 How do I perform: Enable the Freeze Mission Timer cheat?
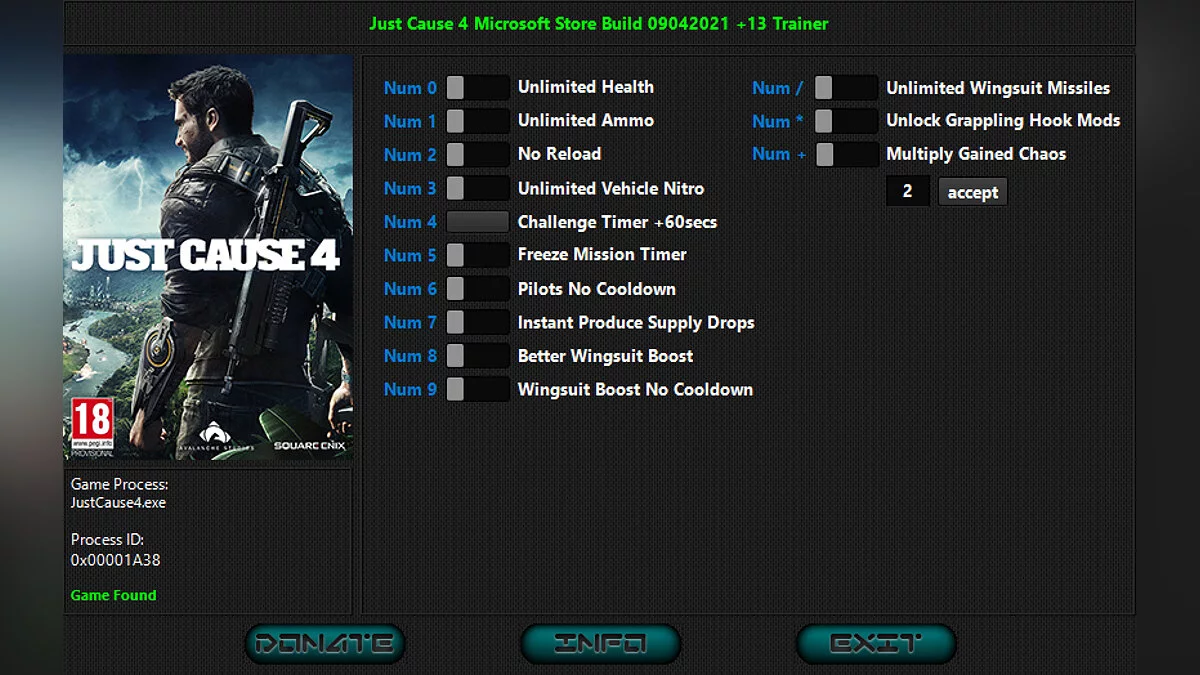point(477,255)
